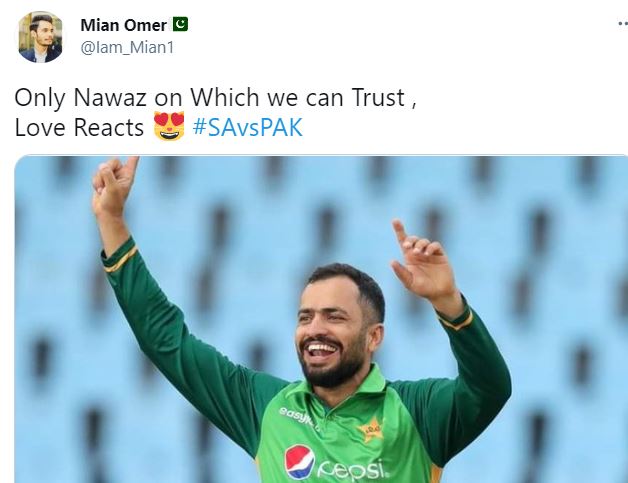
Task: Click the Pepsi globe logo on the jersey
Action: [300, 461]
